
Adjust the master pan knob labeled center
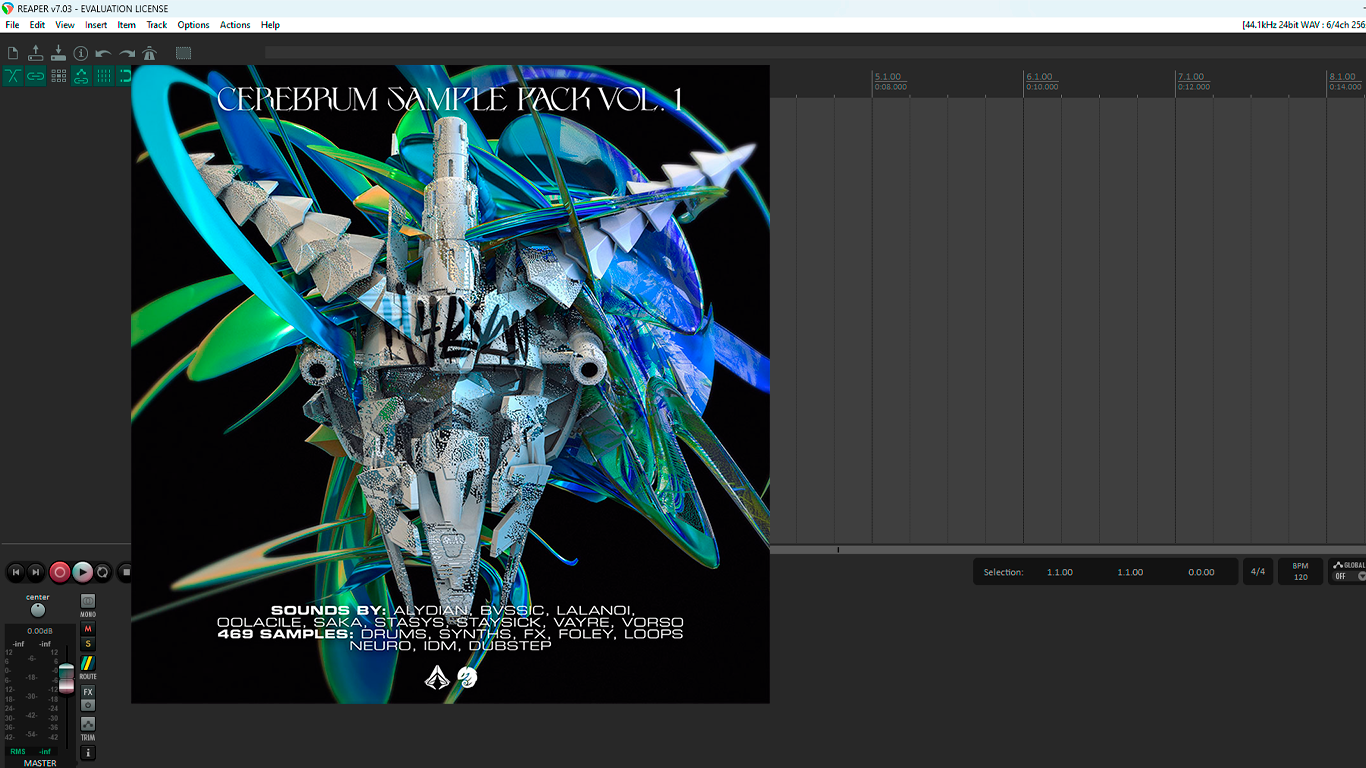tap(38, 610)
